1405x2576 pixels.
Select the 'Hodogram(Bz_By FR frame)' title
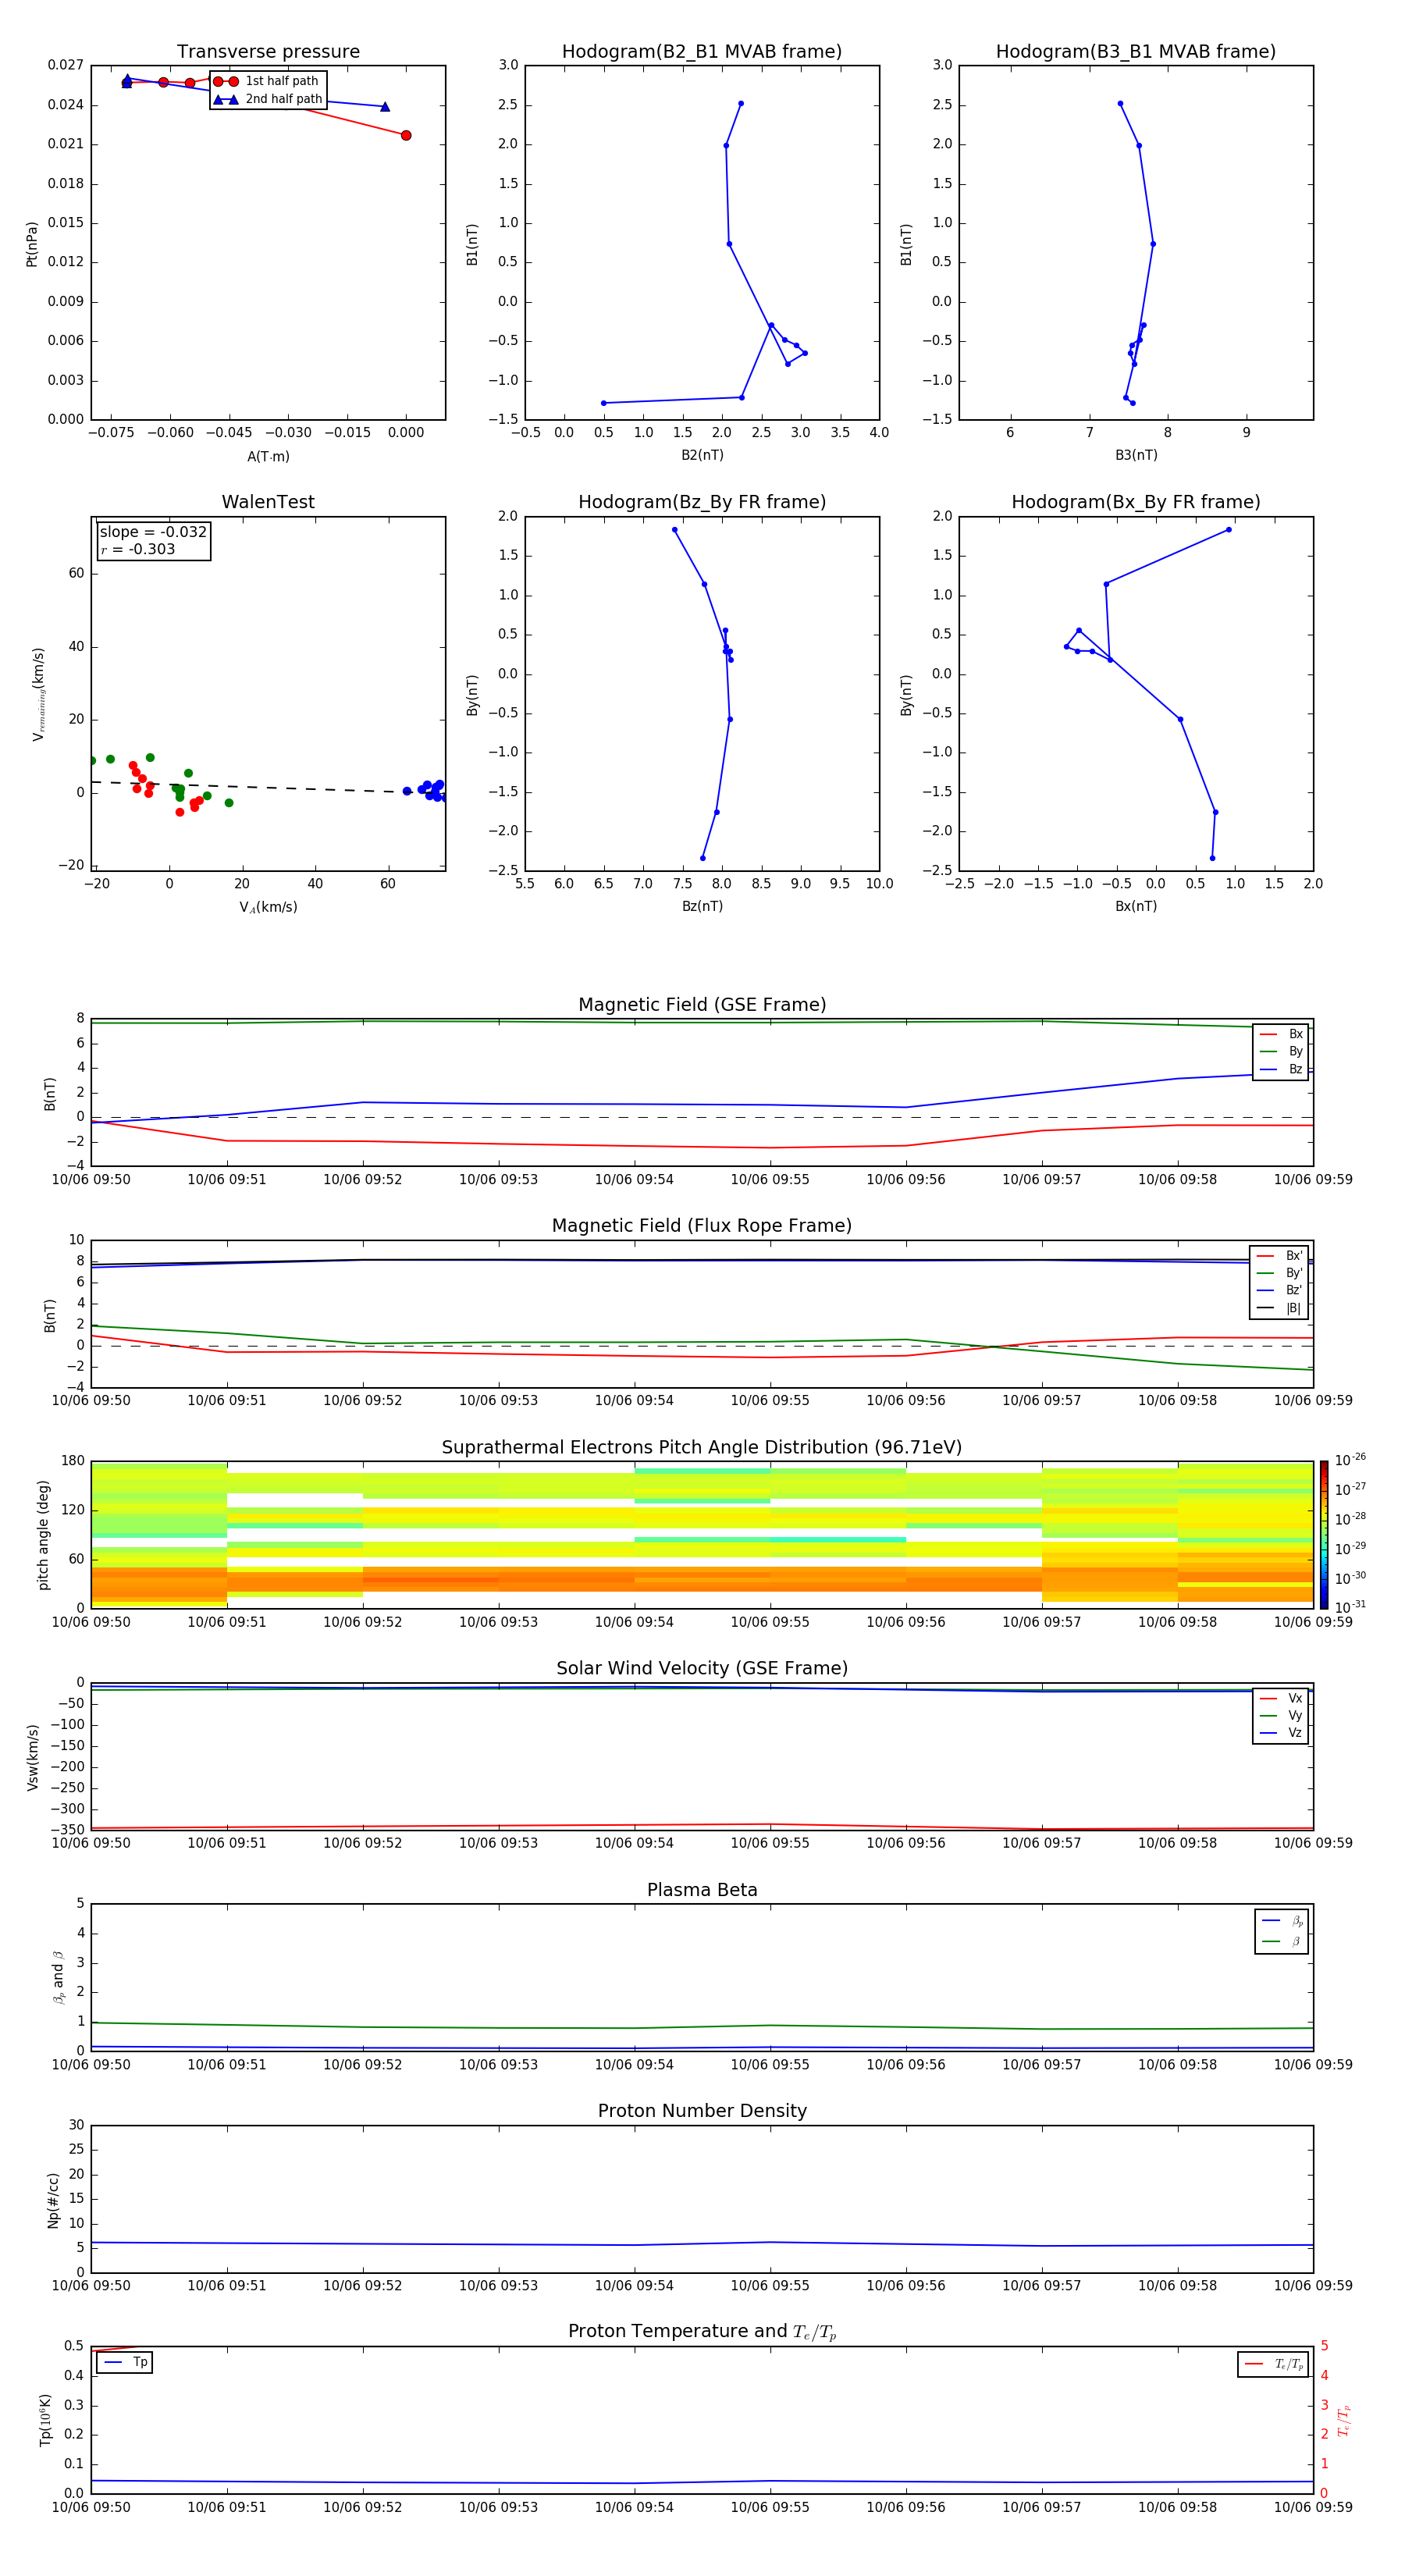[702, 502]
